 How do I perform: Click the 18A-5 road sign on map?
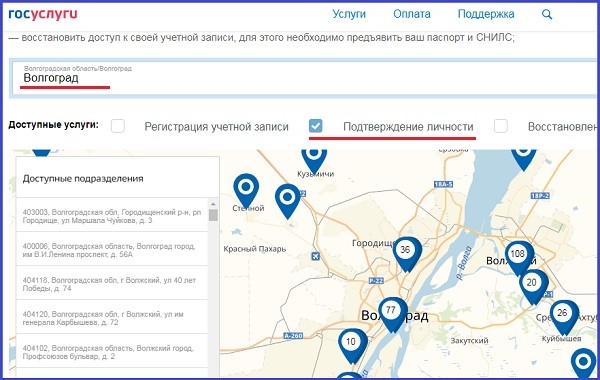point(443,184)
